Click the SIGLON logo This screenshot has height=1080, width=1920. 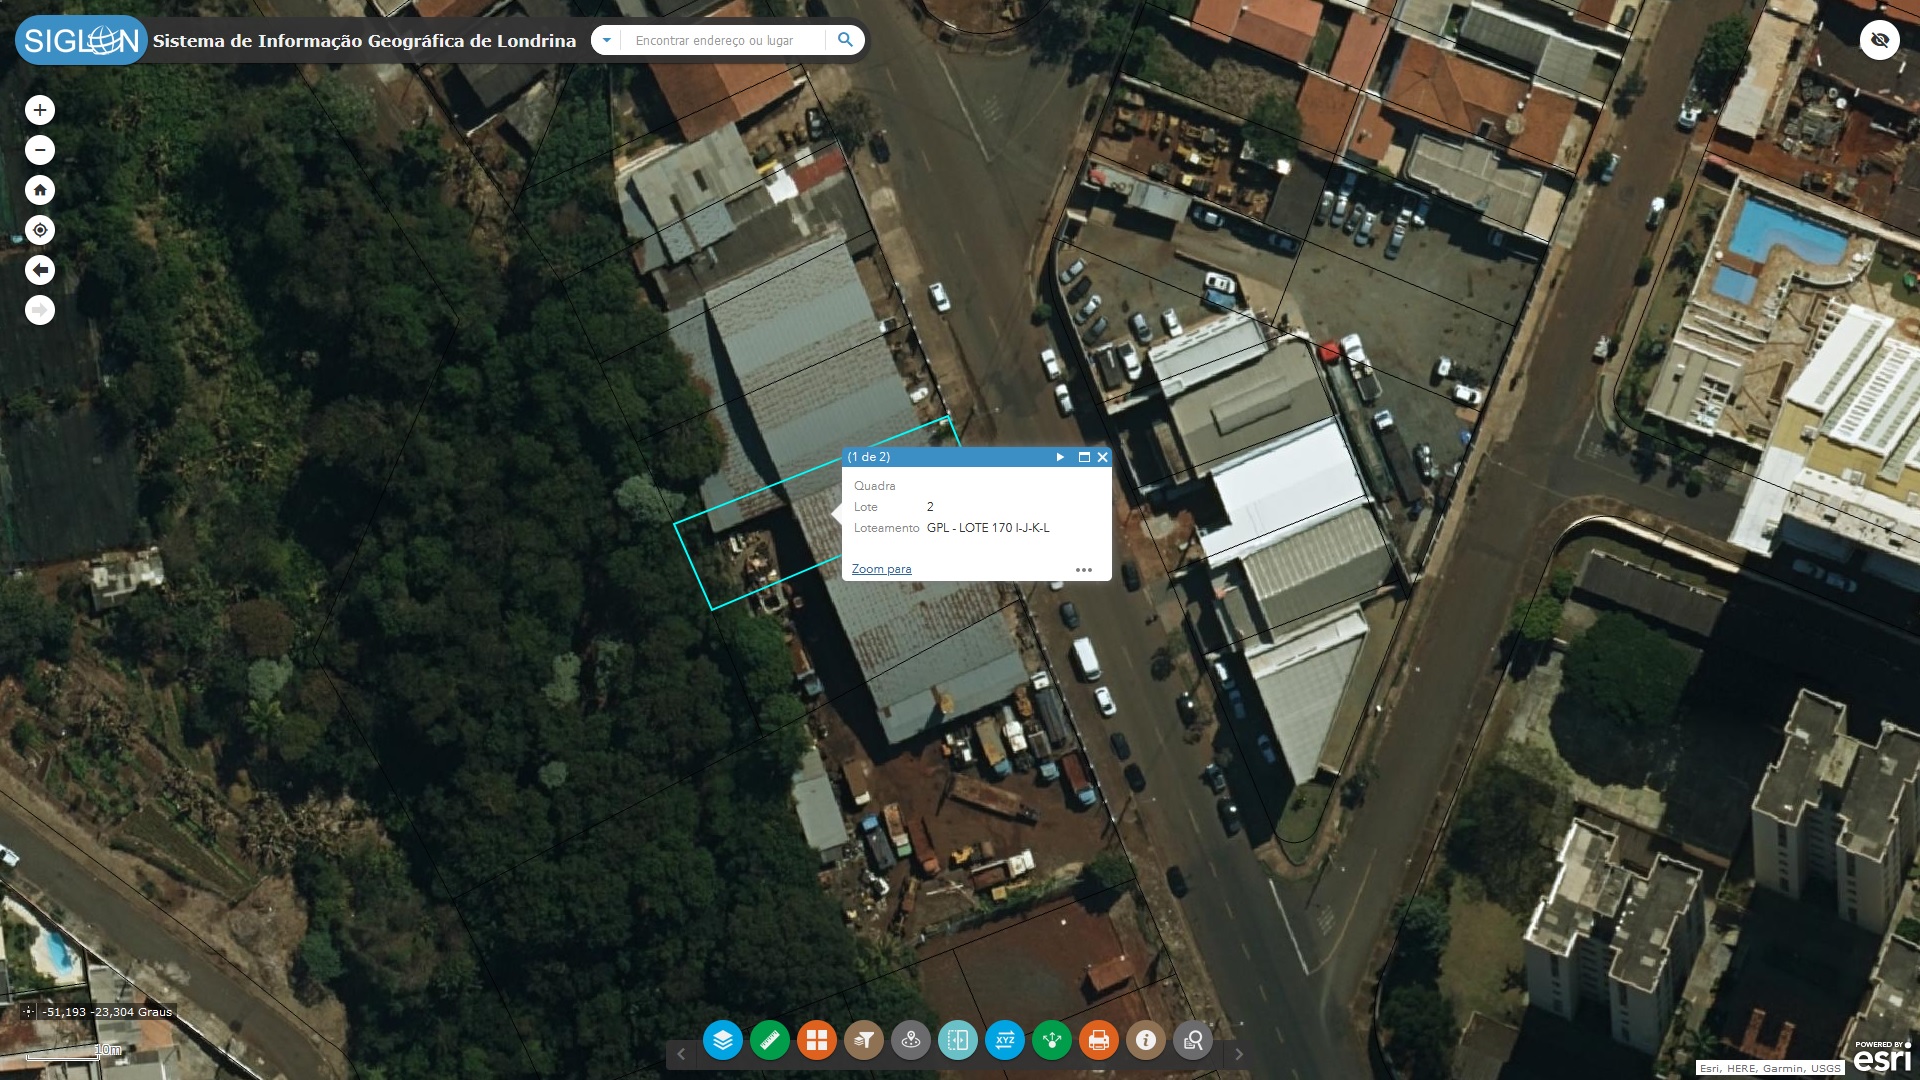point(81,40)
